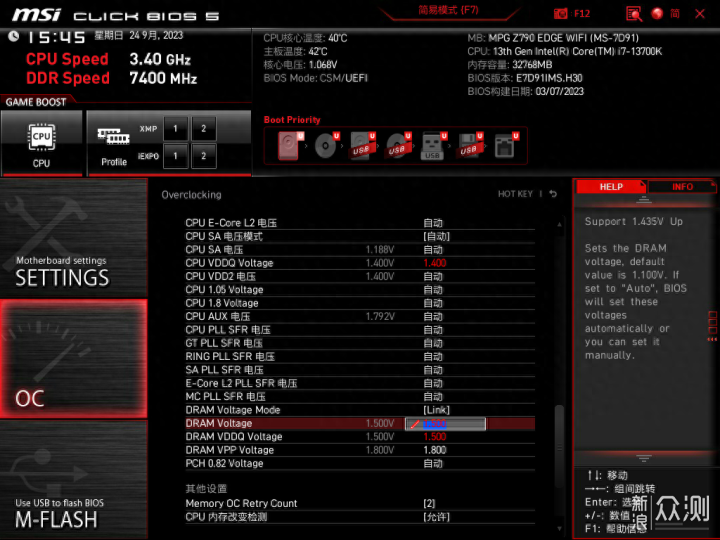This screenshot has width=720, height=540.
Task: Enable iEXPO profile 2
Action: click(203, 156)
